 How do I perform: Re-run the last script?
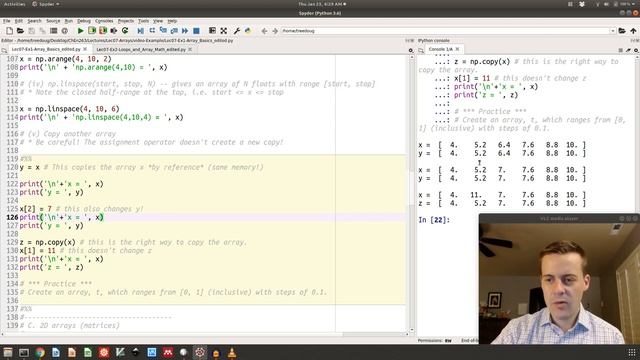[x=125, y=31]
